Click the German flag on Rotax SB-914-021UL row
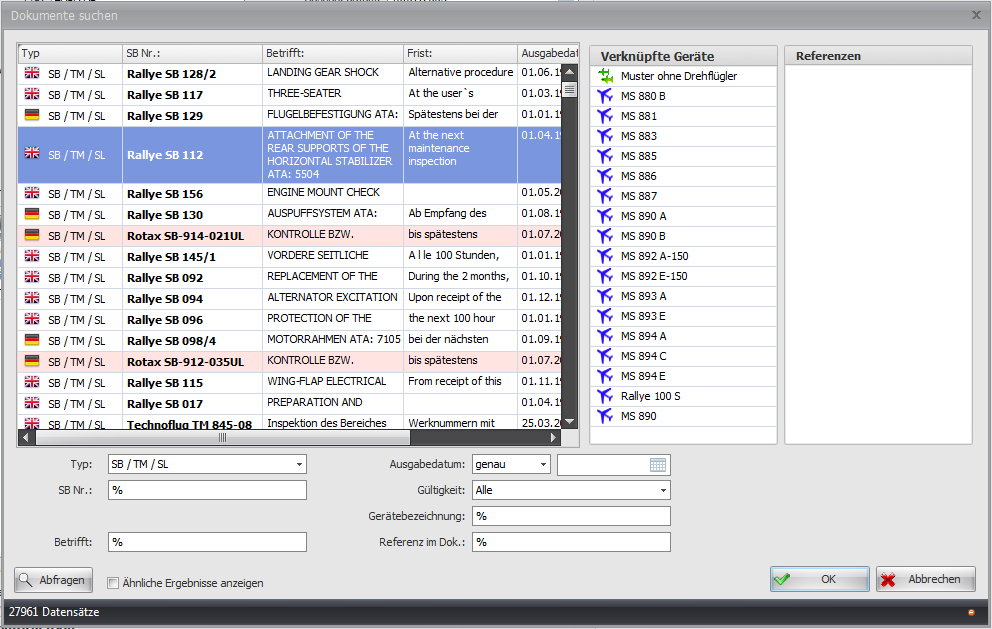Image resolution: width=992 pixels, height=629 pixels. 32,235
